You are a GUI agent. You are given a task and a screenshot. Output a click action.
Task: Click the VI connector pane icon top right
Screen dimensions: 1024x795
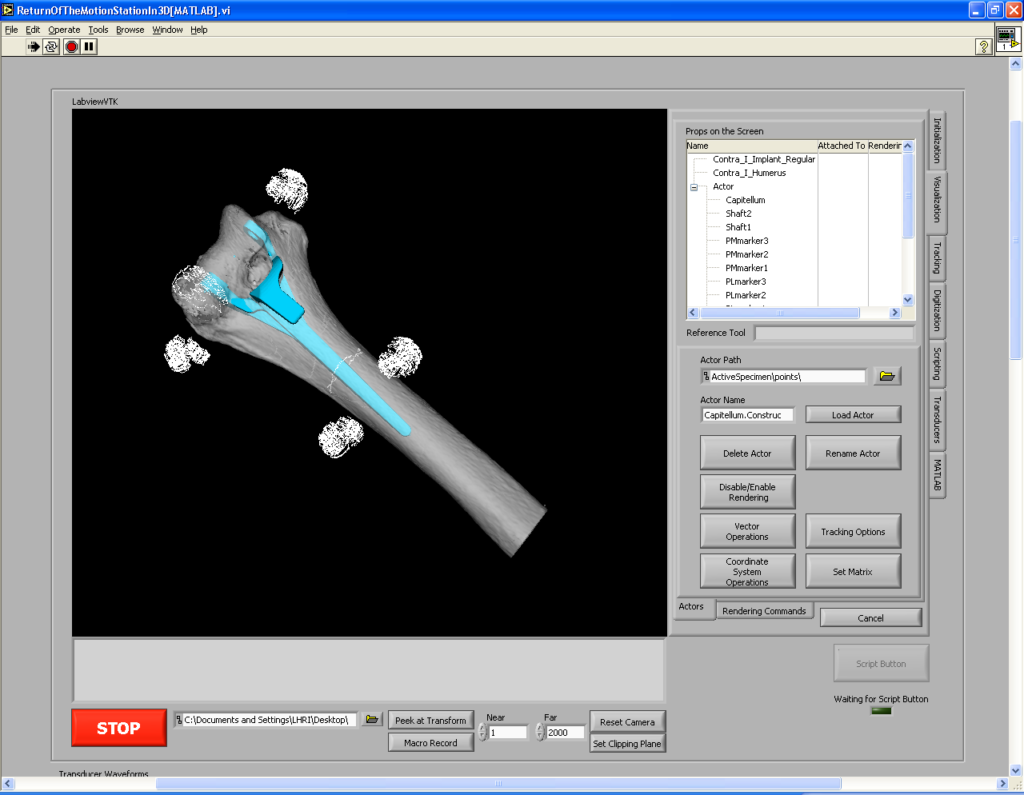(x=1008, y=39)
